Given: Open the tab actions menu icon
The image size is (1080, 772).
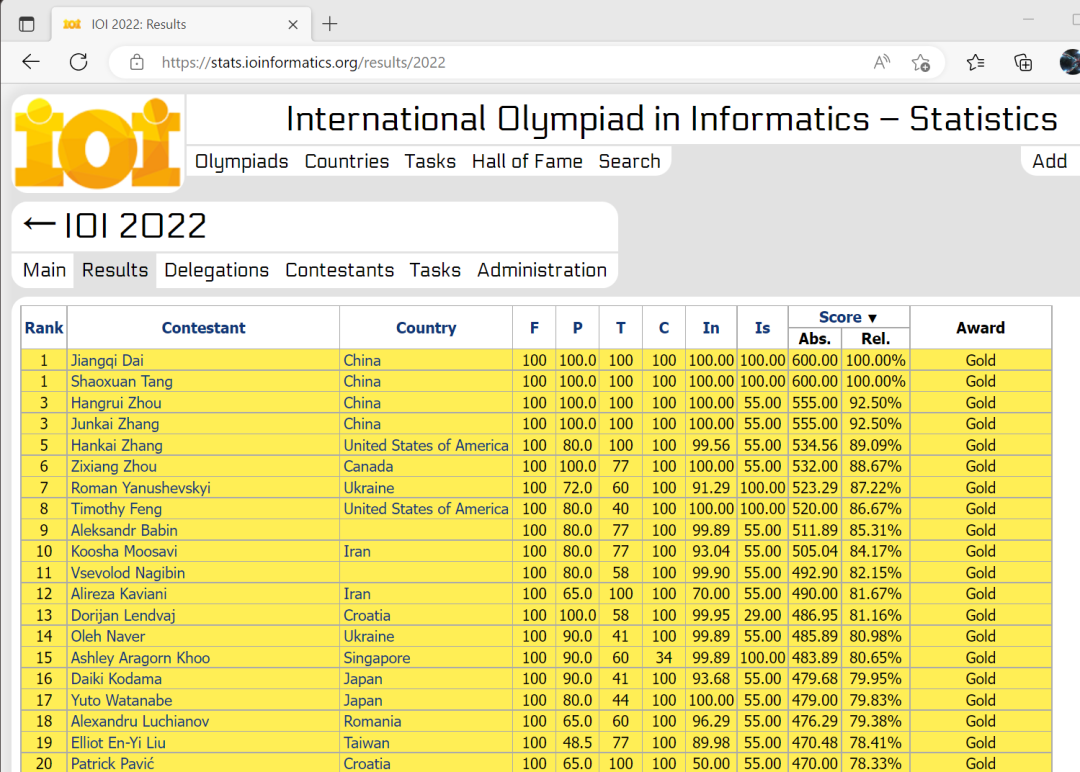Looking at the screenshot, I should pyautogui.click(x=26, y=24).
